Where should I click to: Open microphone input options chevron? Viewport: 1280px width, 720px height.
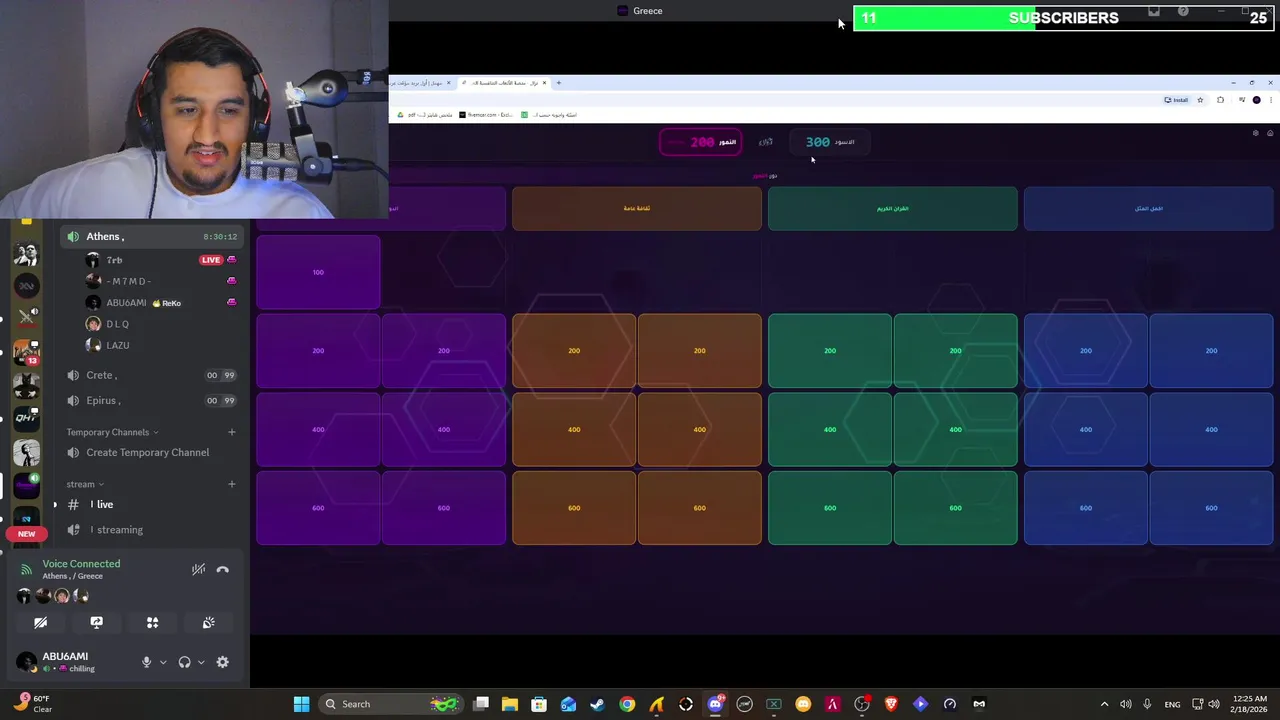coord(163,662)
